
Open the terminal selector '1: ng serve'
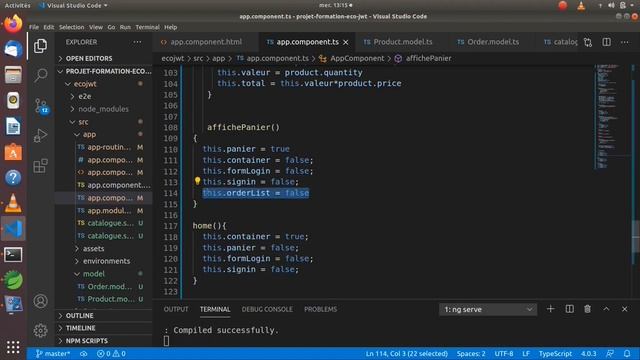[x=488, y=309]
